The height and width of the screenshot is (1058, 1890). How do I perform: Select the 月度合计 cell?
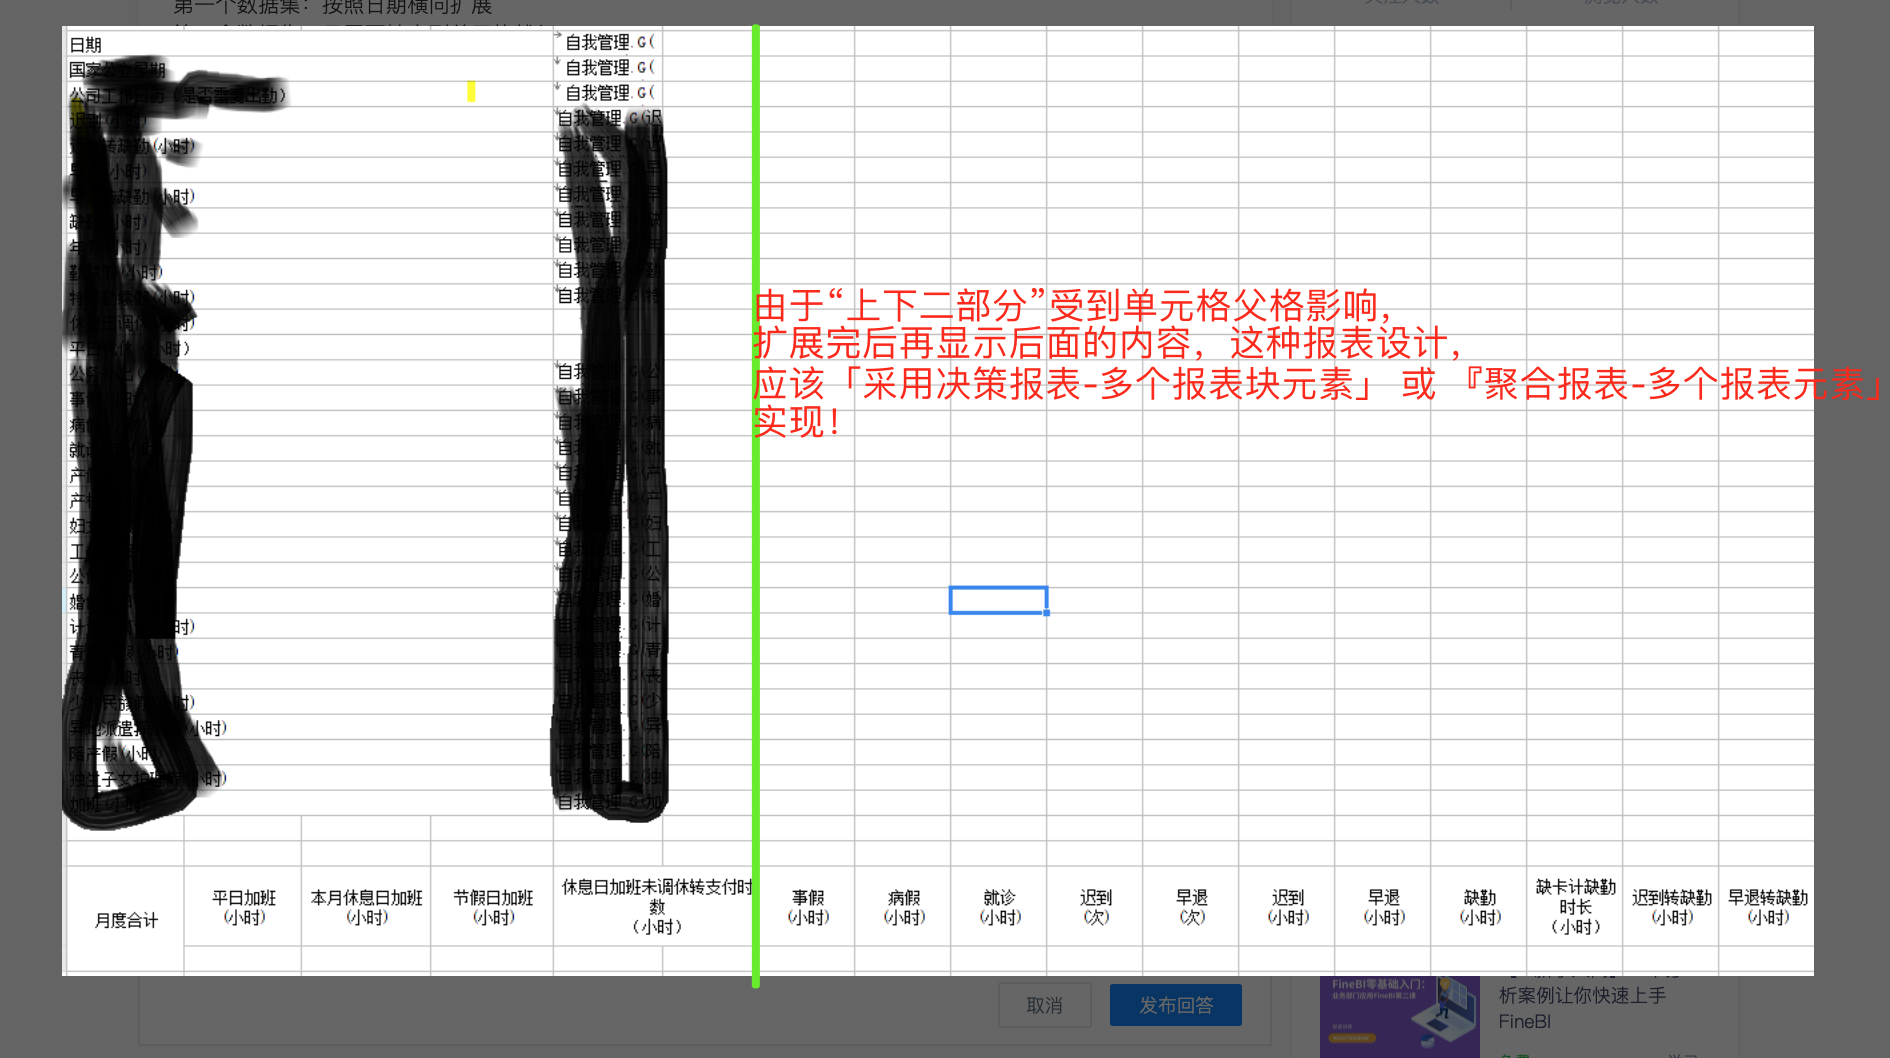point(126,920)
